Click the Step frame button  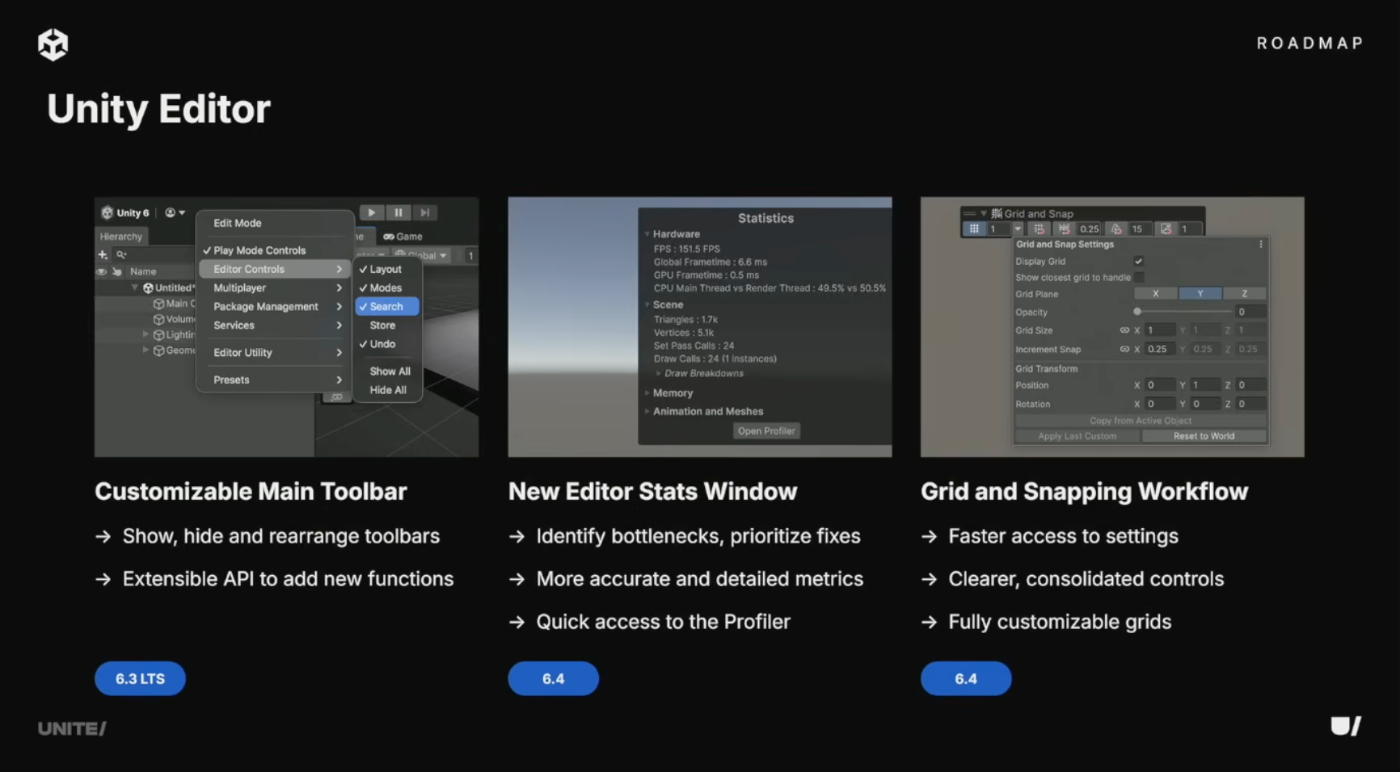[425, 212]
